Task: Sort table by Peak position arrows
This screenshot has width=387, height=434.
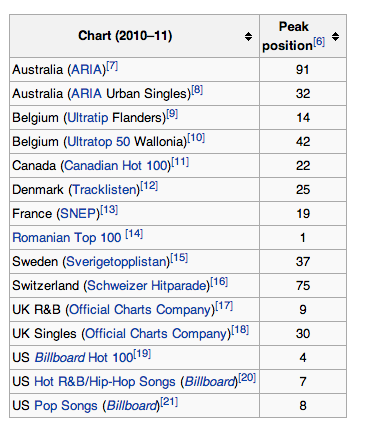Action: pyautogui.click(x=335, y=36)
